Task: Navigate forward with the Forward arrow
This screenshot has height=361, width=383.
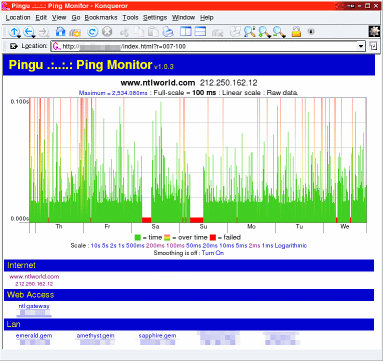Action: point(43,32)
